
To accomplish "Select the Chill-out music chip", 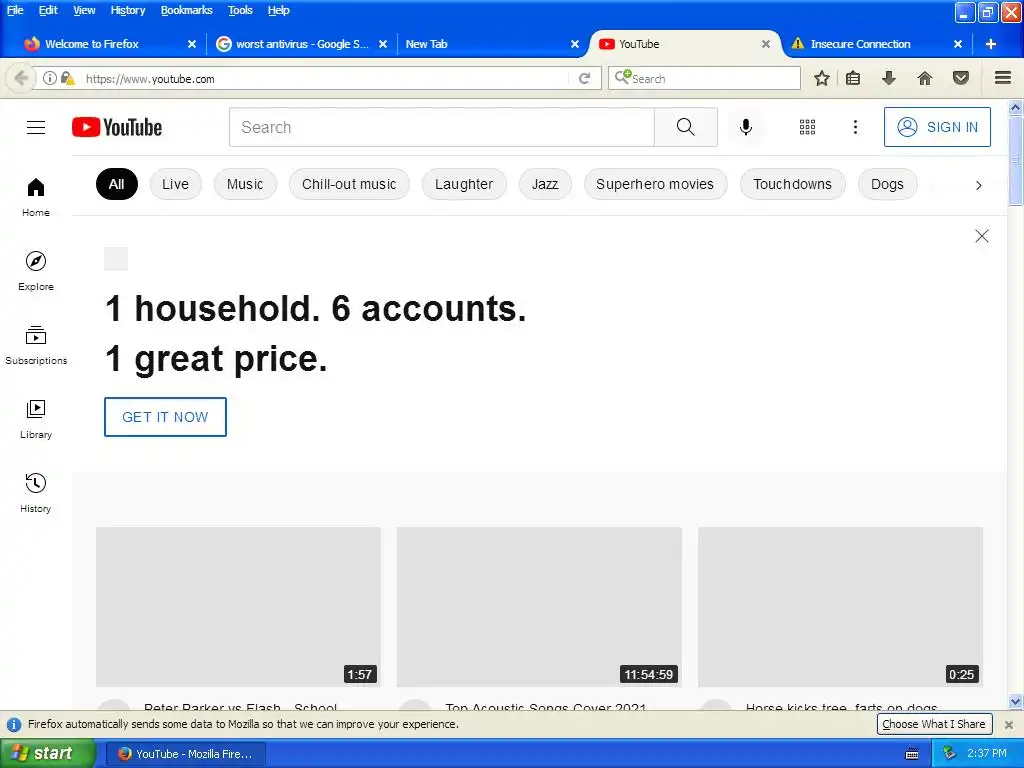I will click(x=349, y=184).
